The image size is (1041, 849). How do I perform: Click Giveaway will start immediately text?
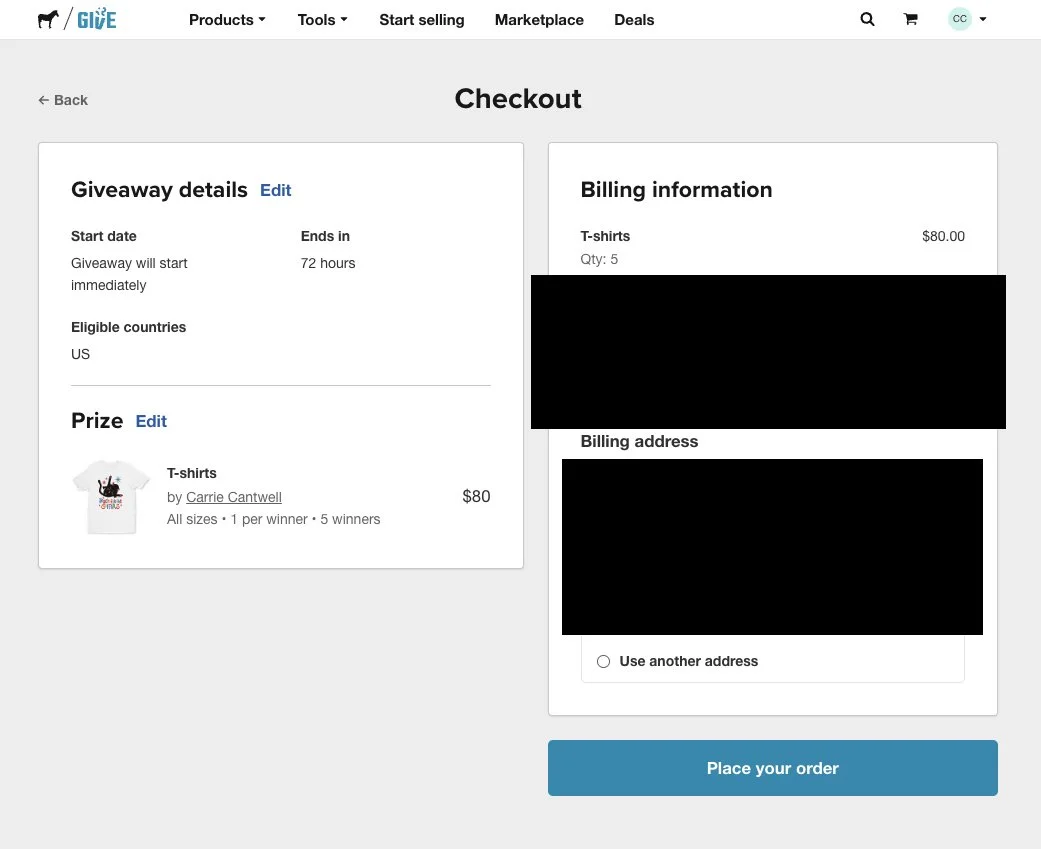point(129,274)
